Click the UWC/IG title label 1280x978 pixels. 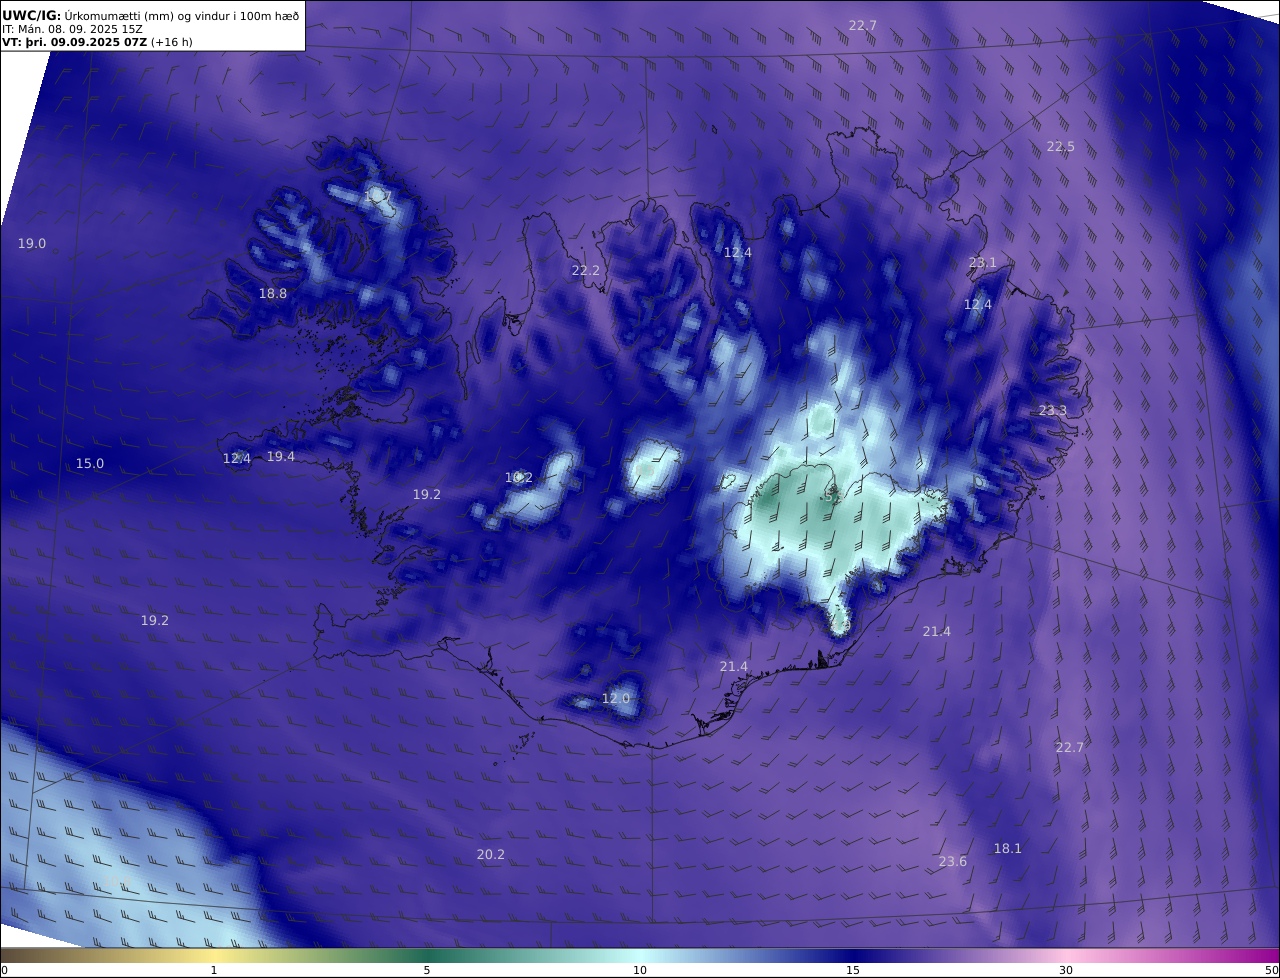click(31, 15)
